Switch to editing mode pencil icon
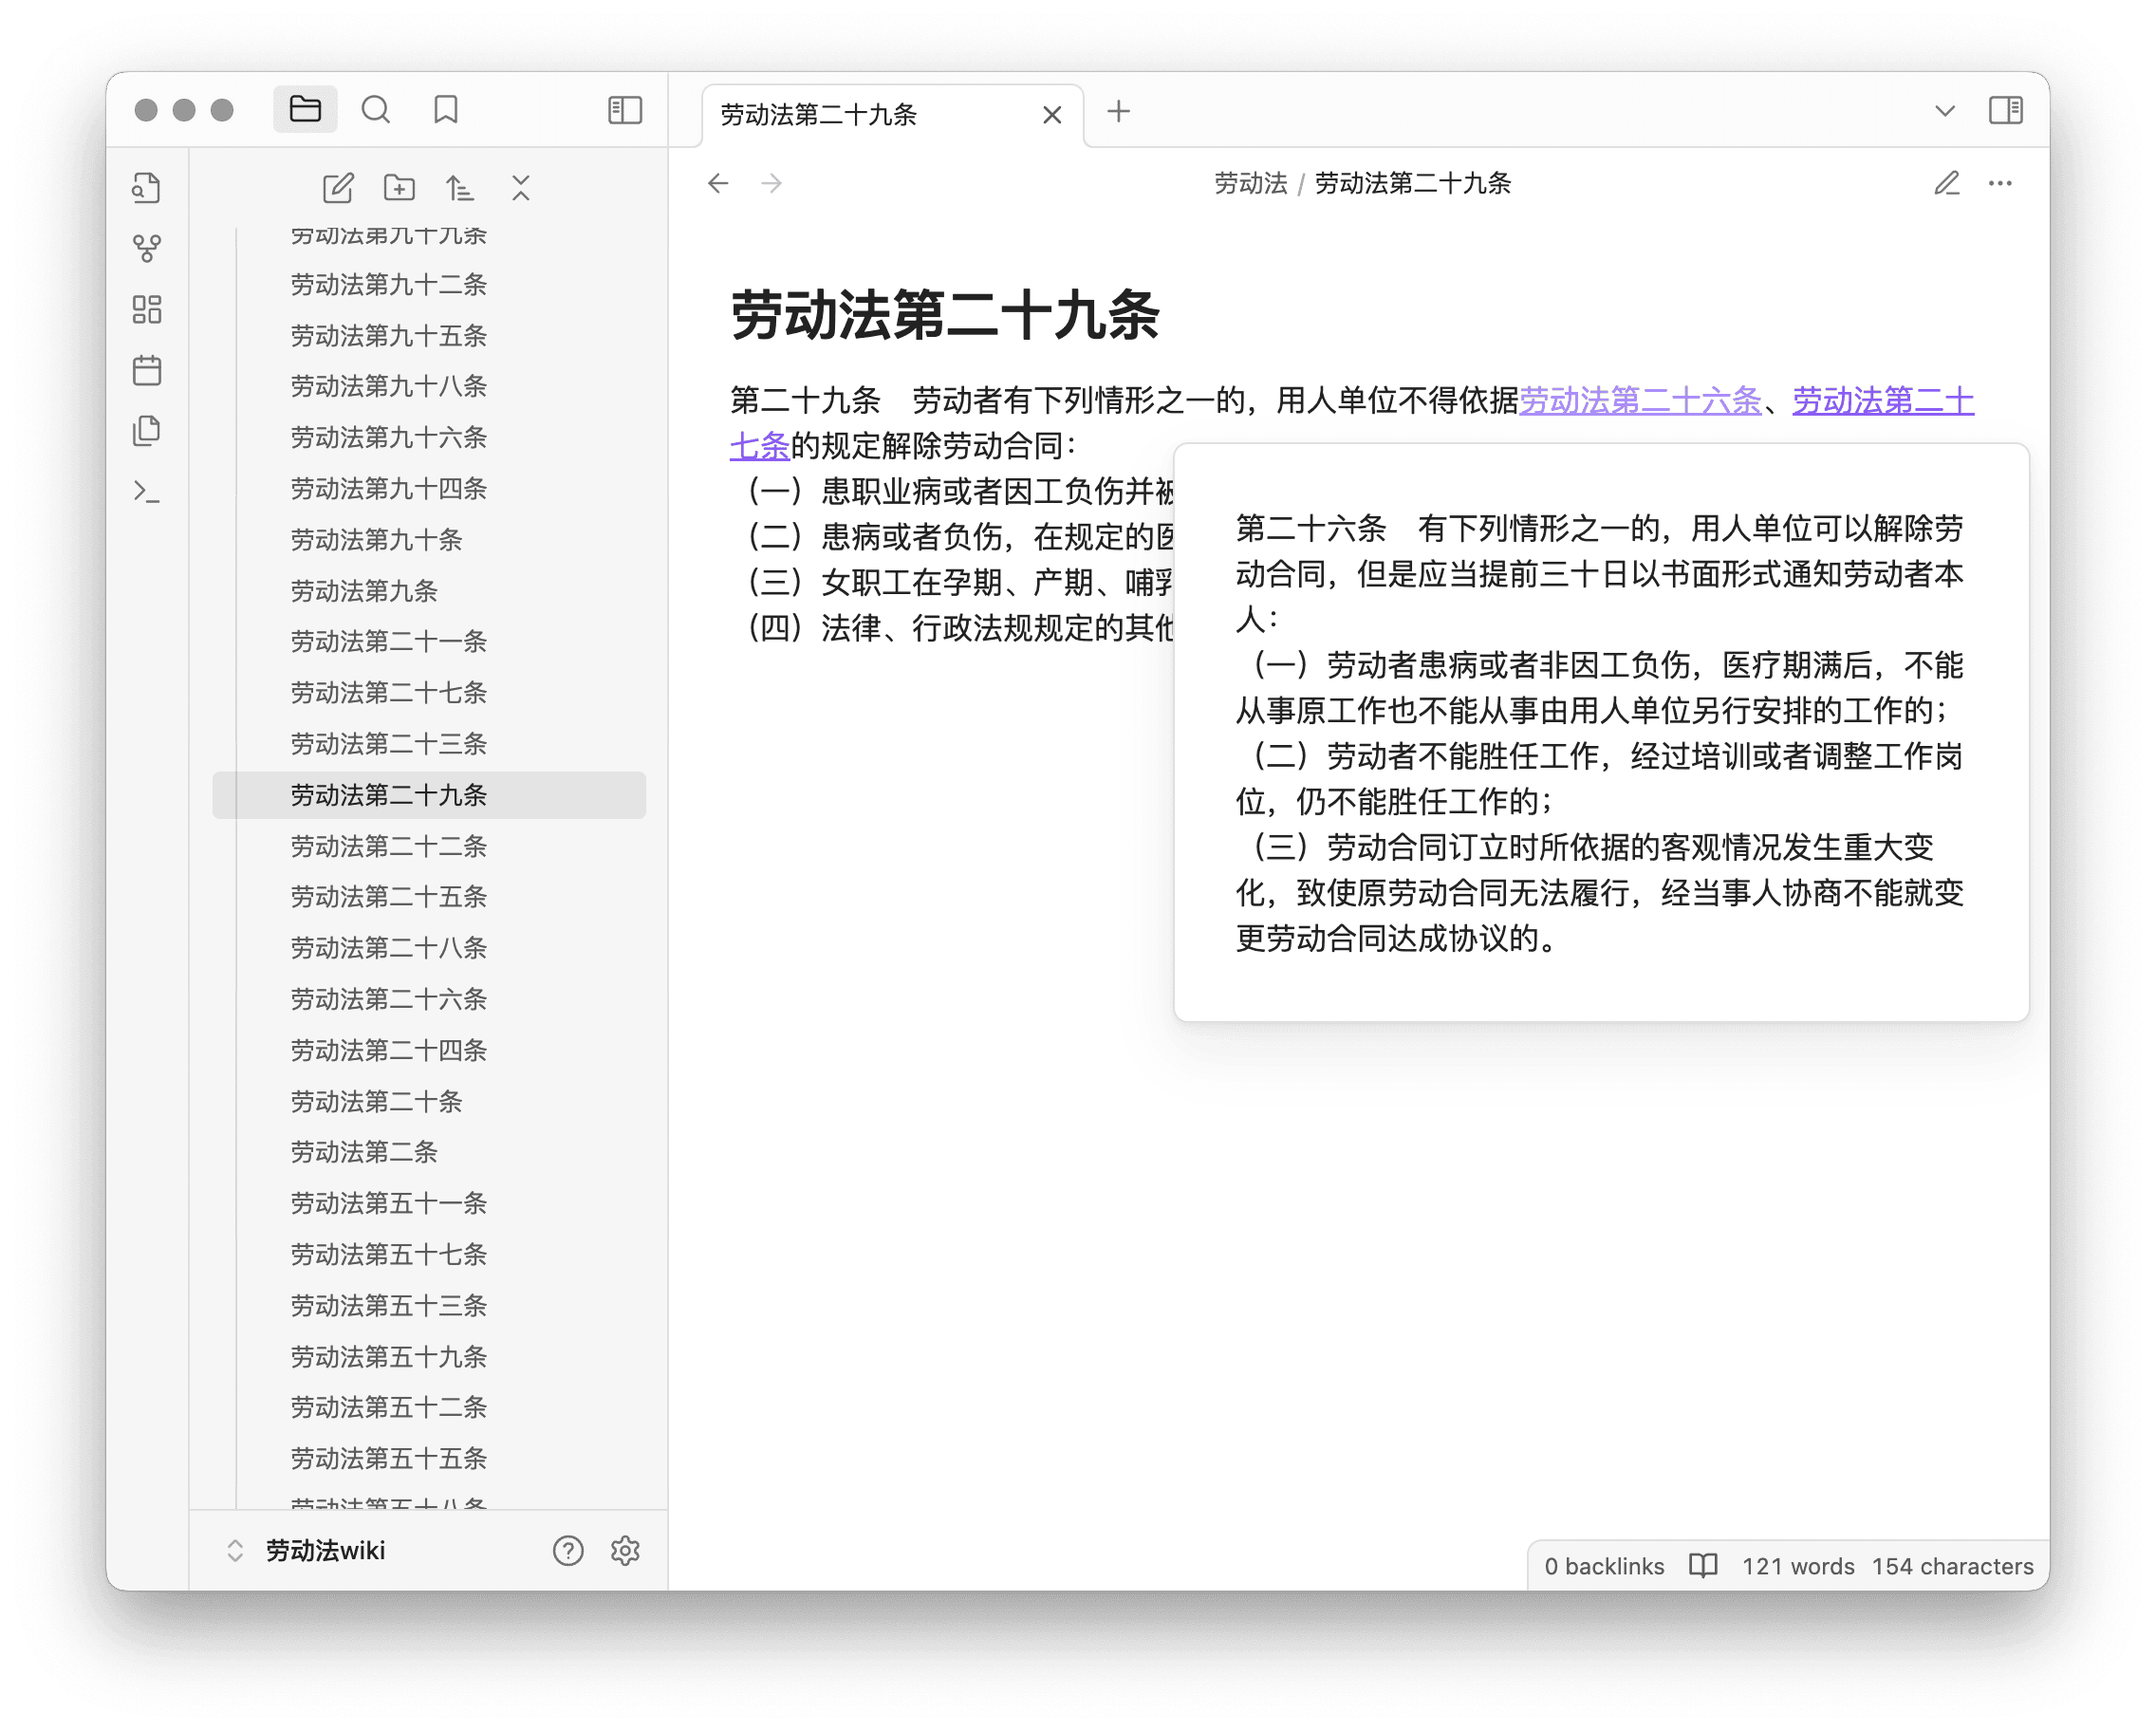 pos(1947,183)
